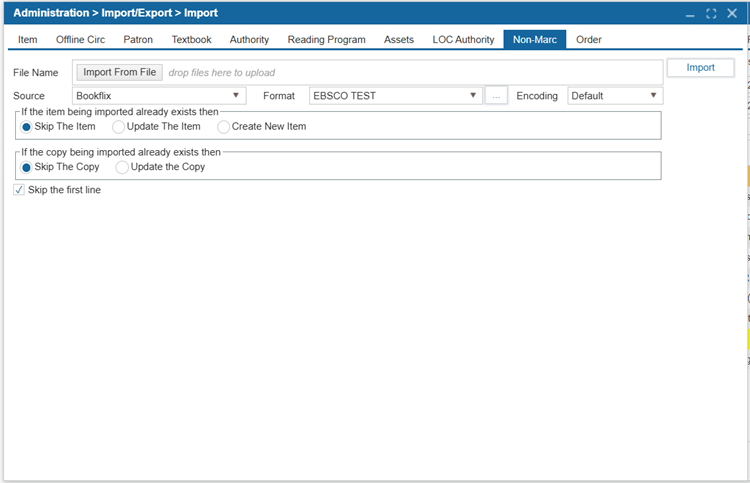The width and height of the screenshot is (750, 483).
Task: Select Update the Copy radio option
Action: click(122, 167)
